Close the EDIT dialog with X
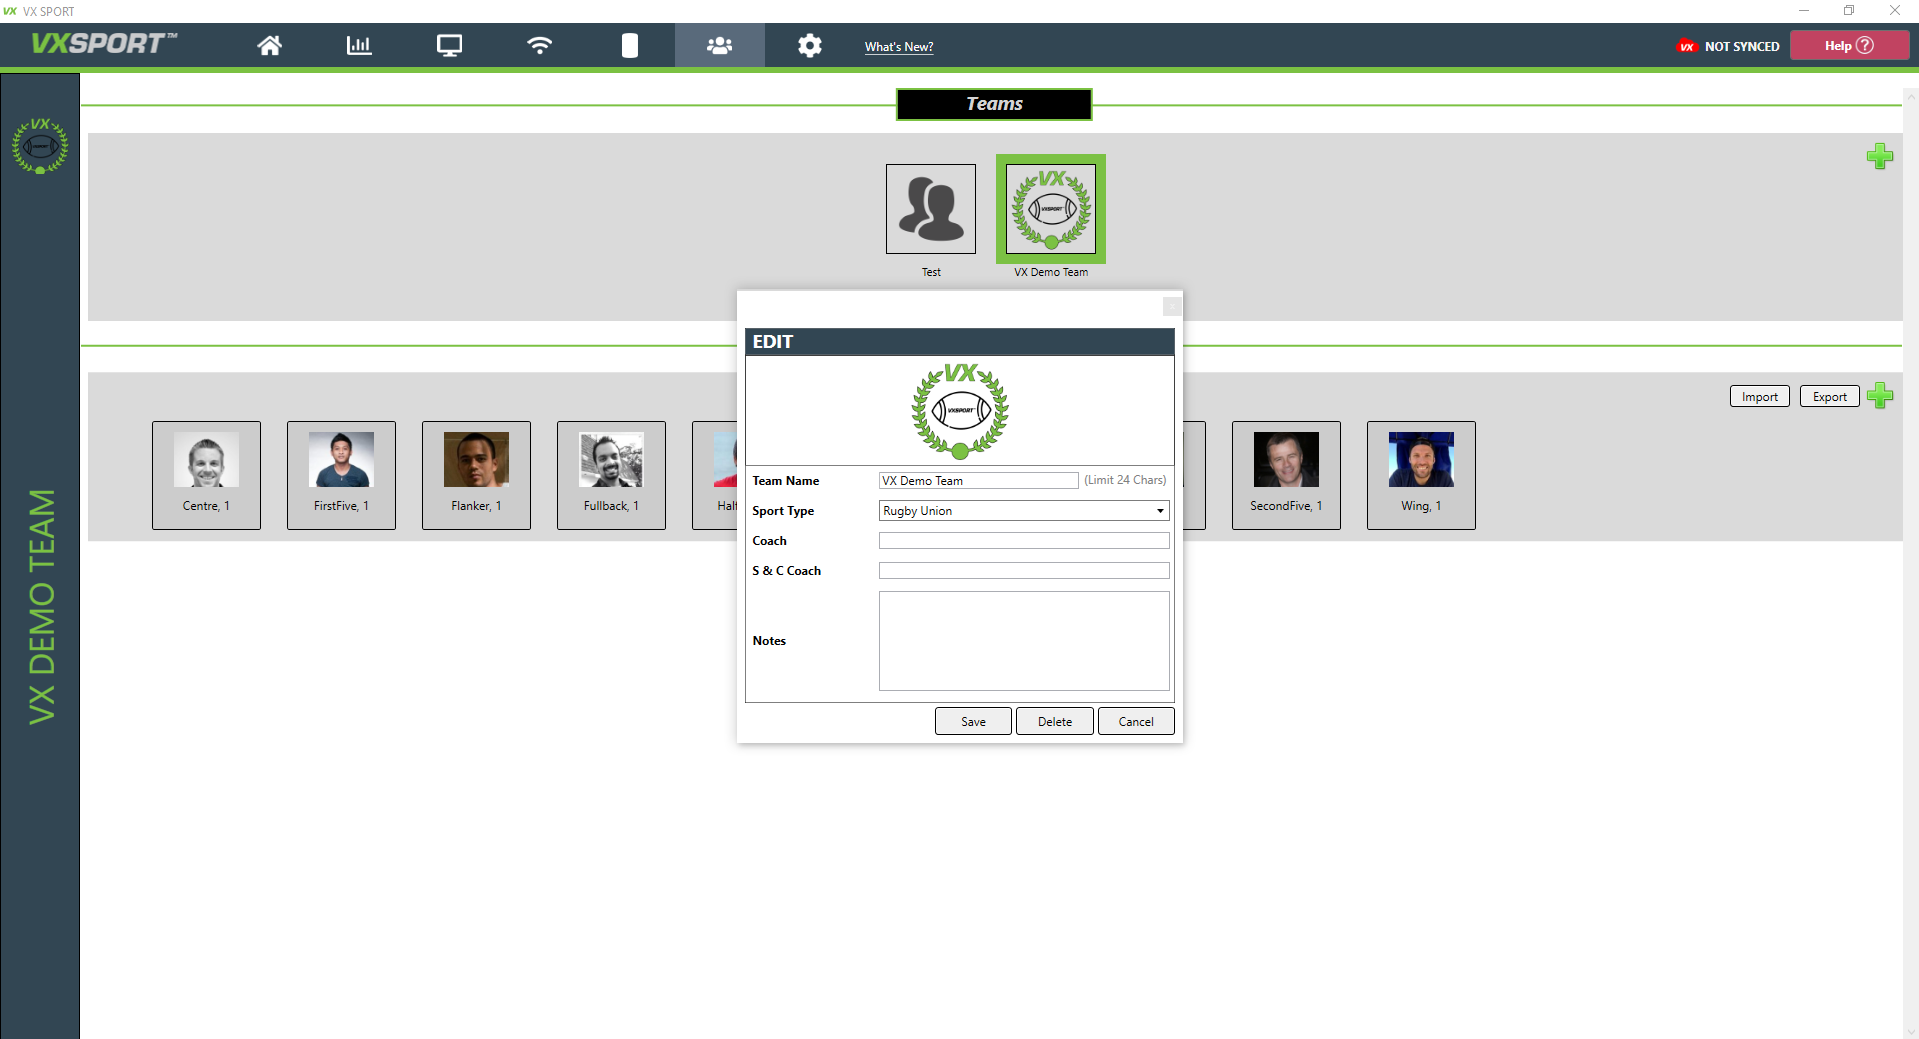1919x1039 pixels. click(x=1172, y=306)
